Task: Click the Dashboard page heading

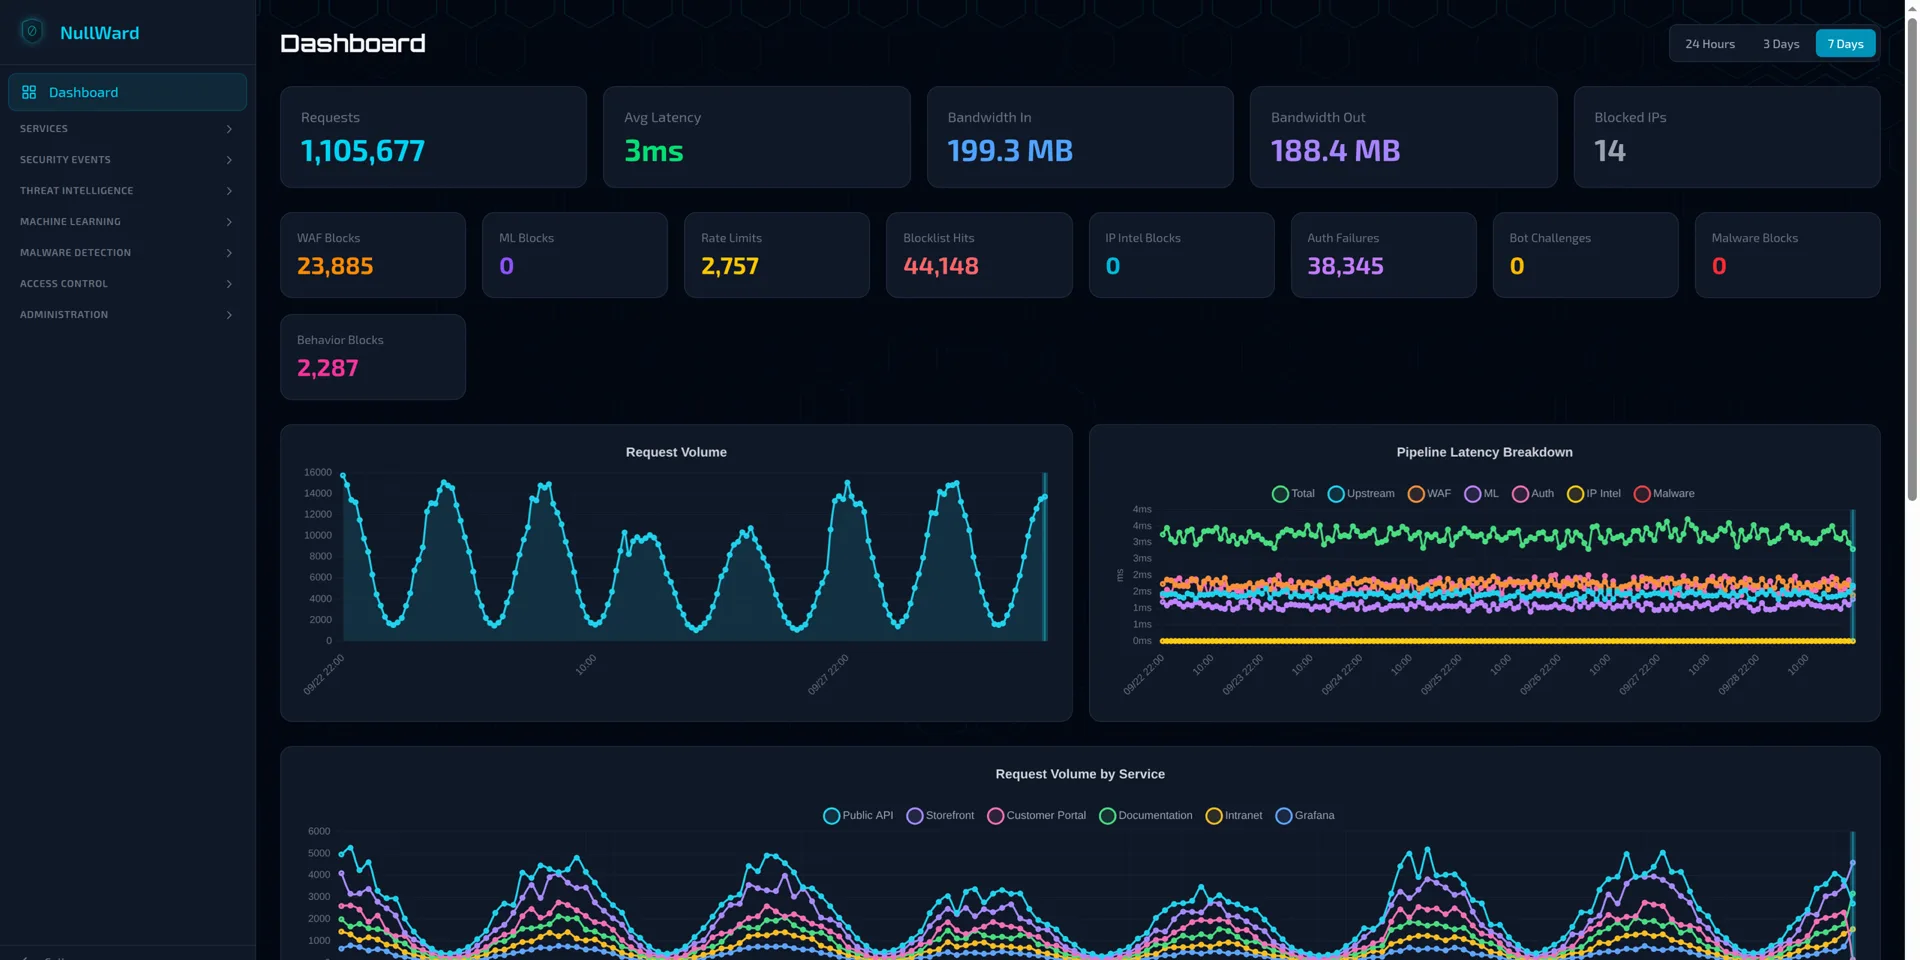Action: click(x=353, y=44)
